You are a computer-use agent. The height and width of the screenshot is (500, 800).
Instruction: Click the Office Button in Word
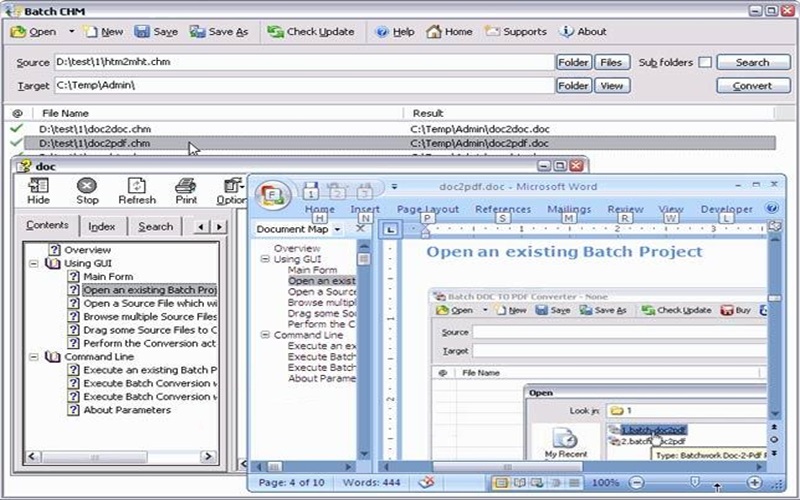click(x=272, y=195)
